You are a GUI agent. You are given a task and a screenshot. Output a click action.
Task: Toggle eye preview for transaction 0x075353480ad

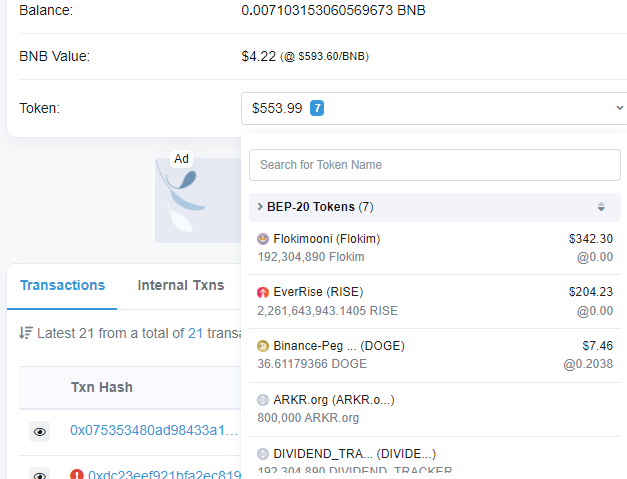pos(40,432)
